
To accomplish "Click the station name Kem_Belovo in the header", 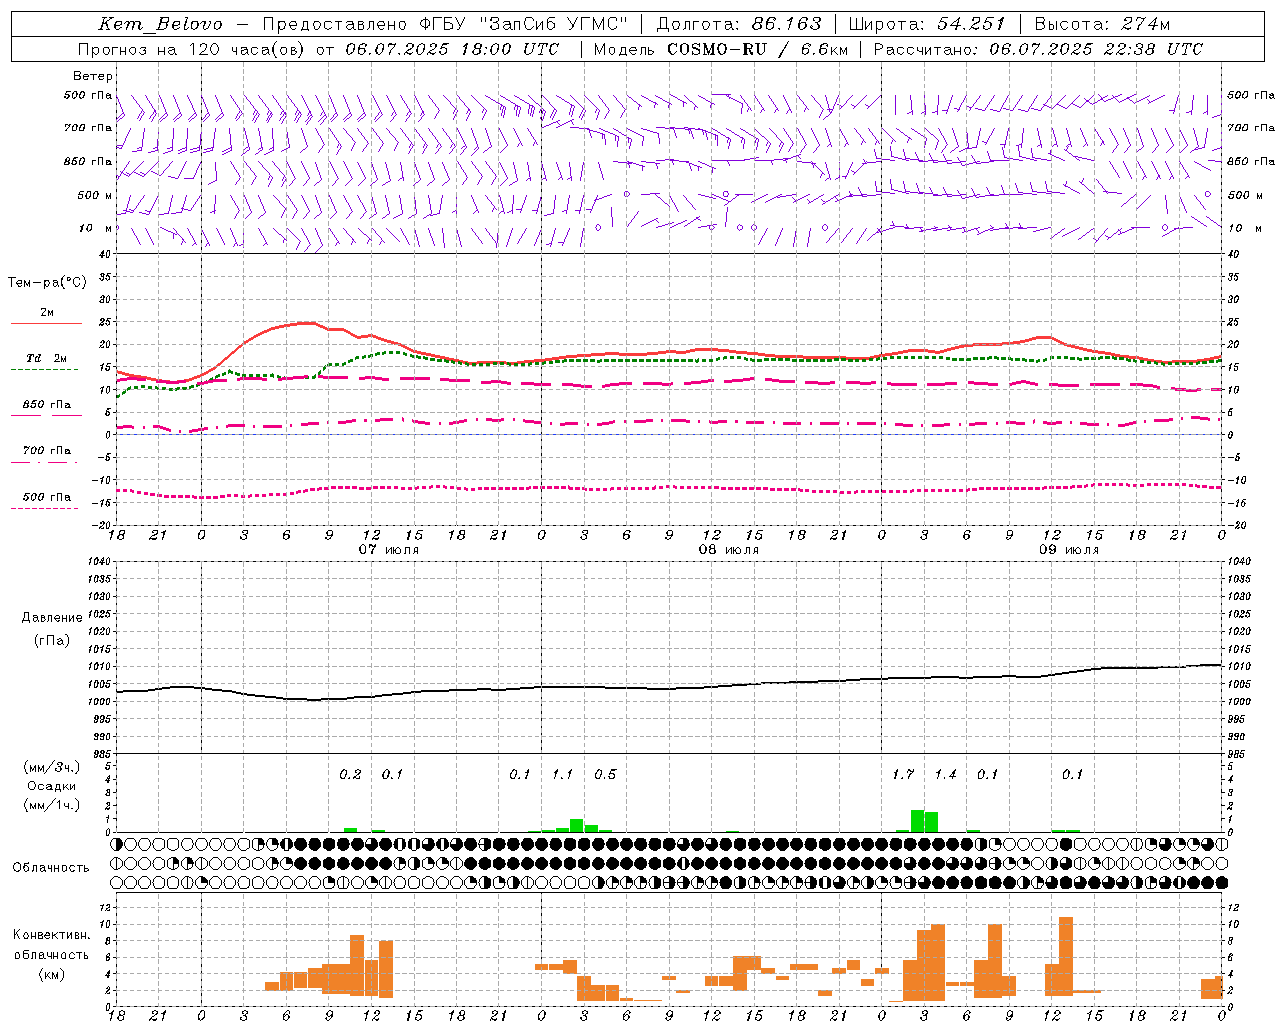I will pyautogui.click(x=161, y=24).
